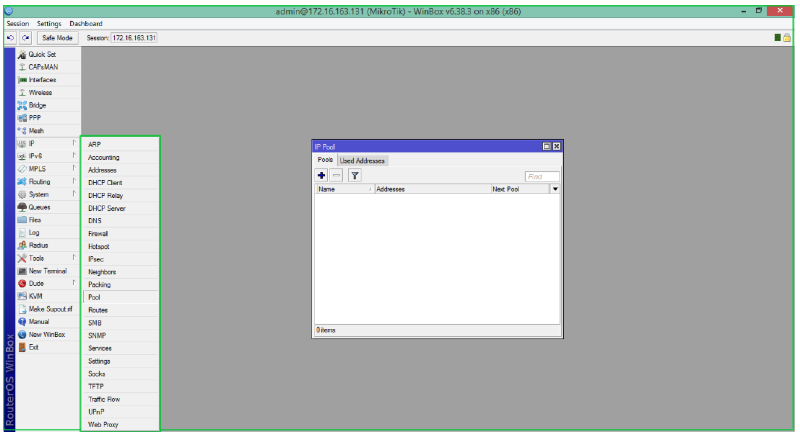Open DHCP Server from IP submenu
Viewport: 800px width, 437px height.
(120, 209)
